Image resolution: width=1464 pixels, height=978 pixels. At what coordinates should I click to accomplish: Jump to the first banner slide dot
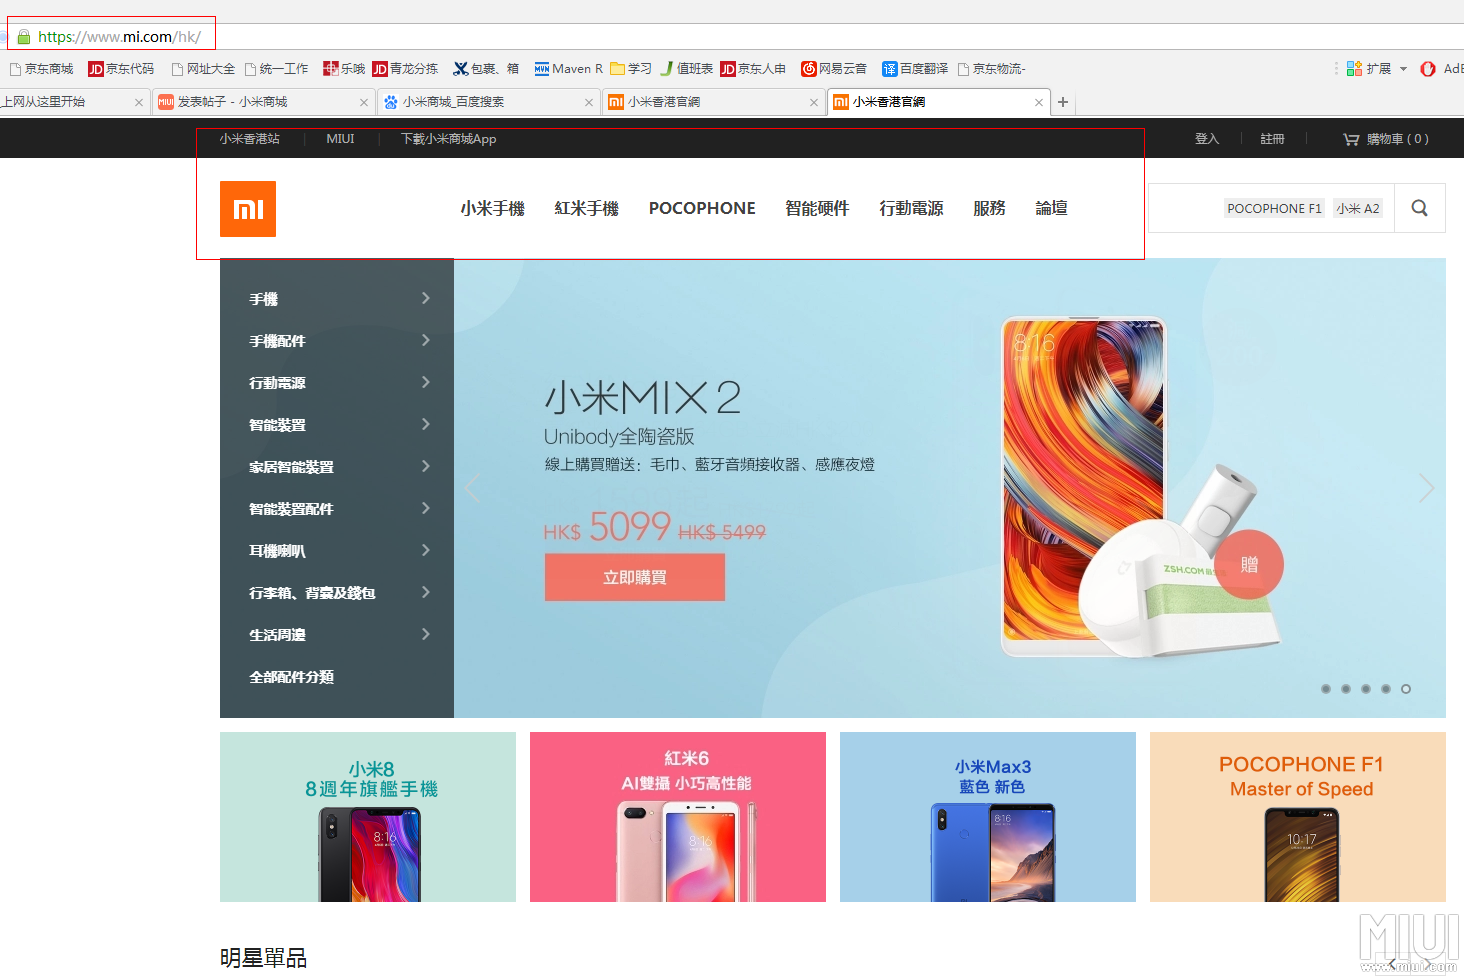[1326, 689]
